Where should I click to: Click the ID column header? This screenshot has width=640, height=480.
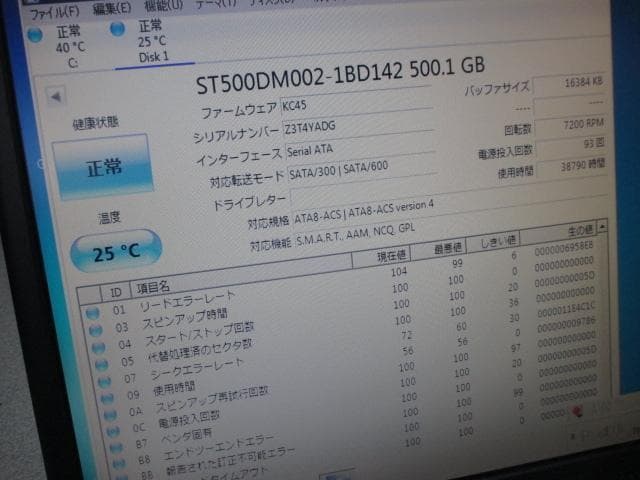coord(116,292)
